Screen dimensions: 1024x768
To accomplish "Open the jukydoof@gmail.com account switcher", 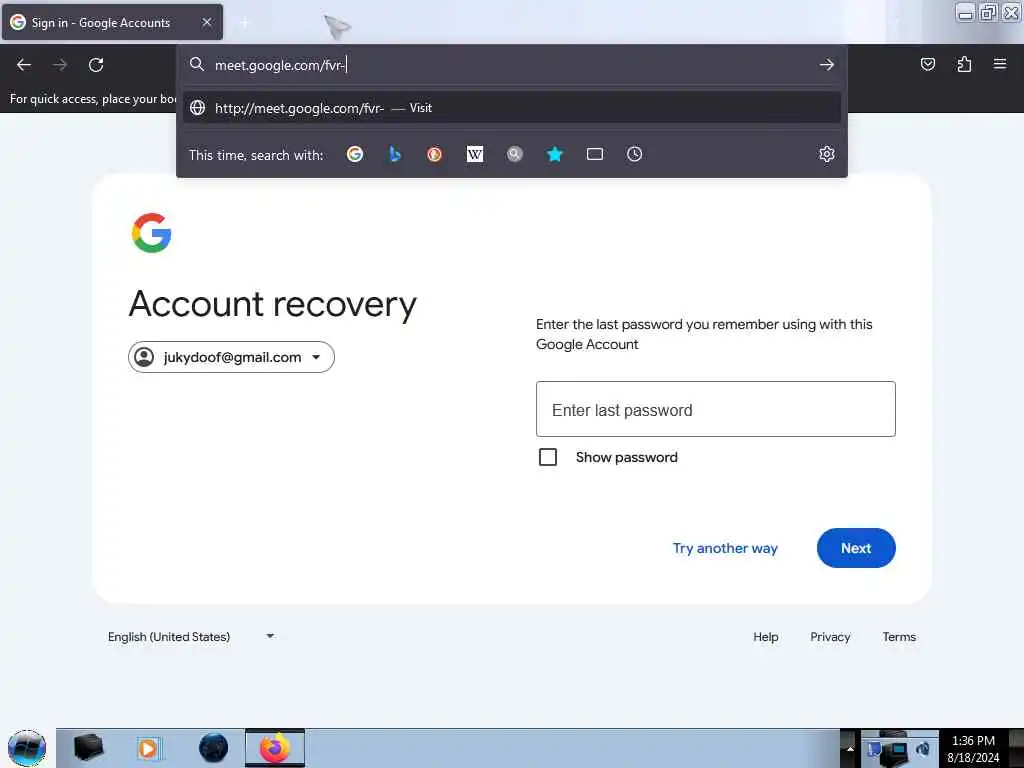I will (x=231, y=357).
